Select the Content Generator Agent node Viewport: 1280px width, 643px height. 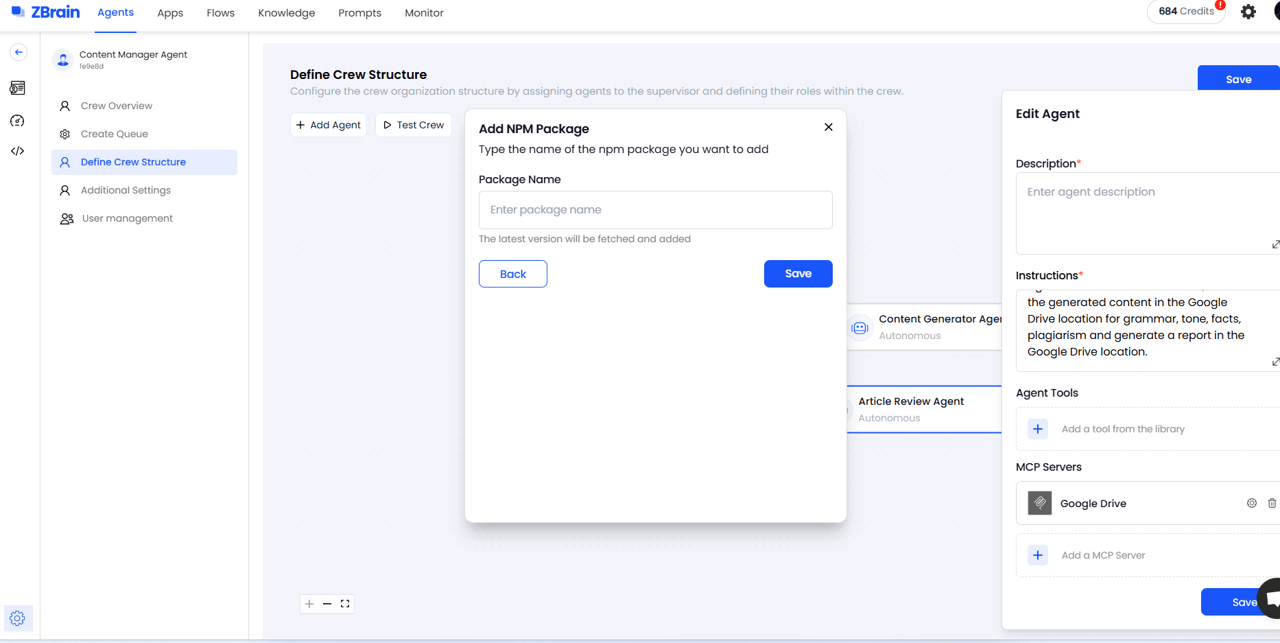point(924,327)
